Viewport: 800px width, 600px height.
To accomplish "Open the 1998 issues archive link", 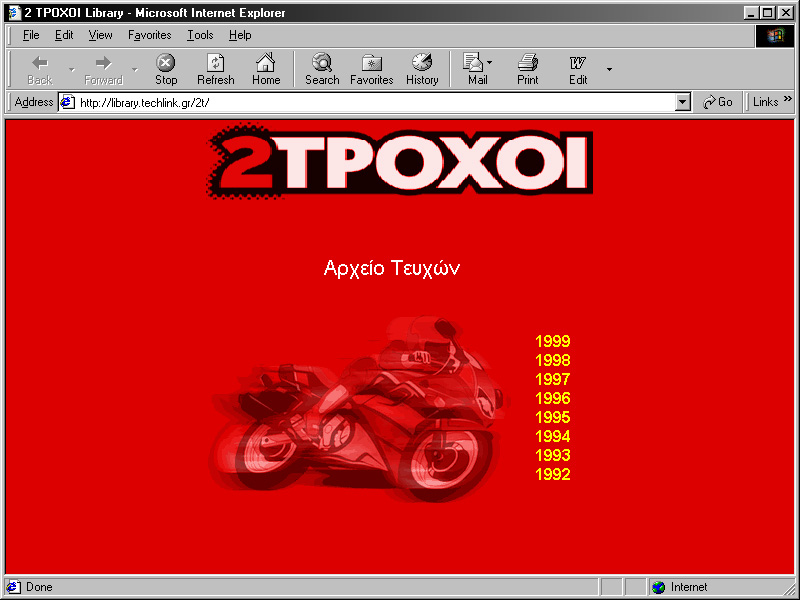I will [553, 360].
